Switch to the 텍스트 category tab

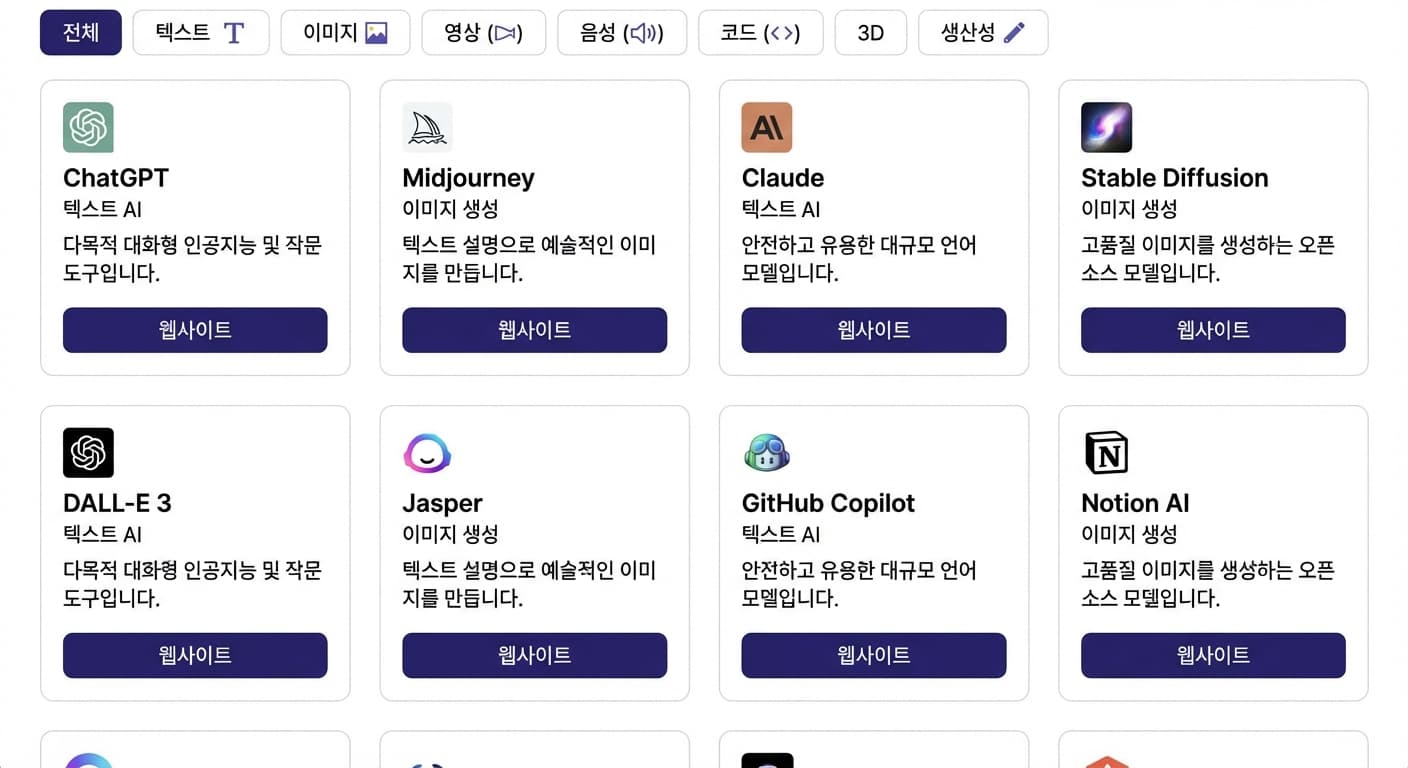tap(200, 32)
